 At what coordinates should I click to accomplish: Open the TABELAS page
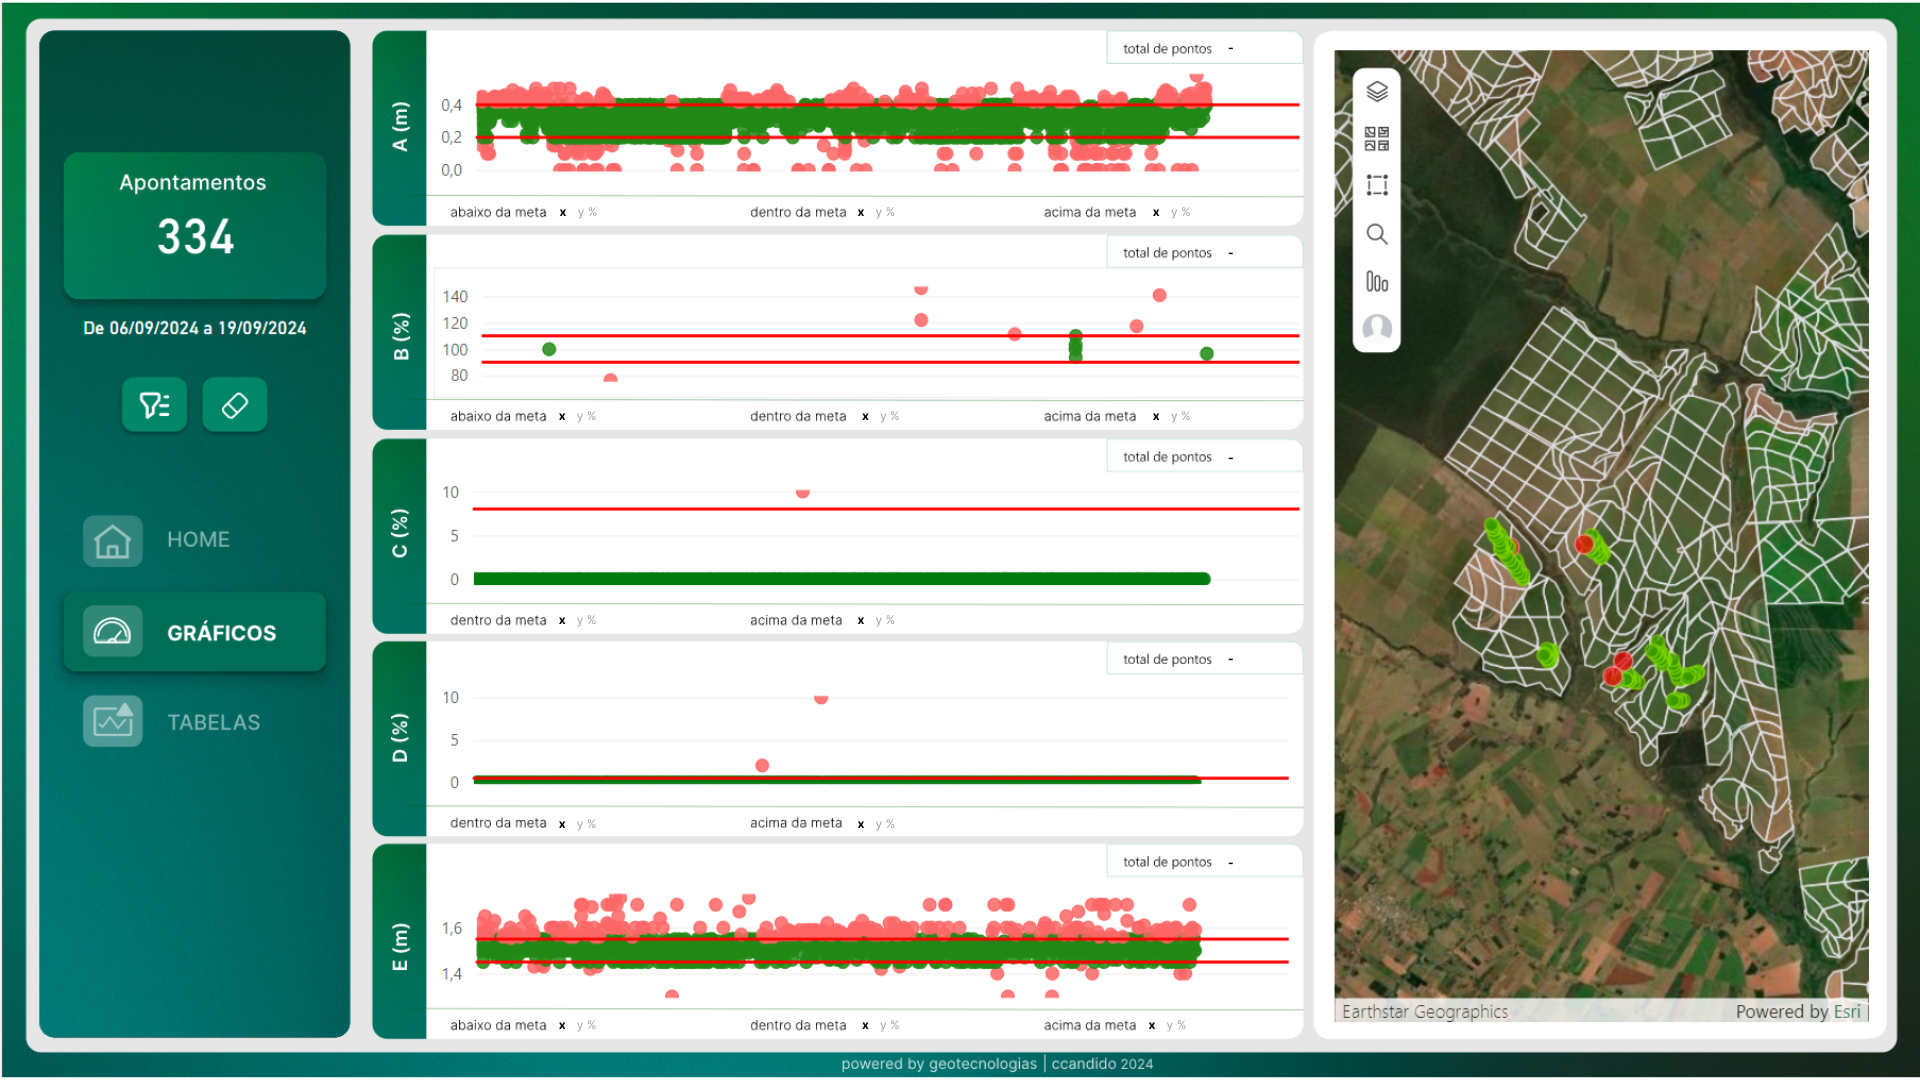pyautogui.click(x=213, y=722)
